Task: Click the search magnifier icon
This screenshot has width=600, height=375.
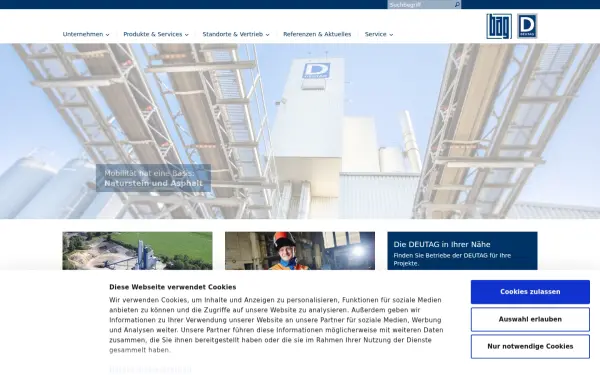Action: 457,5
